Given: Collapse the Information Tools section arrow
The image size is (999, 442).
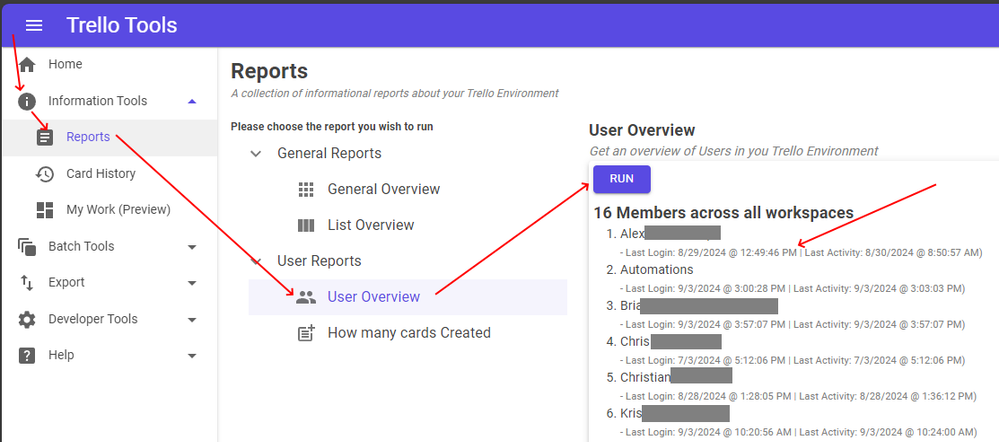Looking at the screenshot, I should [x=192, y=101].
